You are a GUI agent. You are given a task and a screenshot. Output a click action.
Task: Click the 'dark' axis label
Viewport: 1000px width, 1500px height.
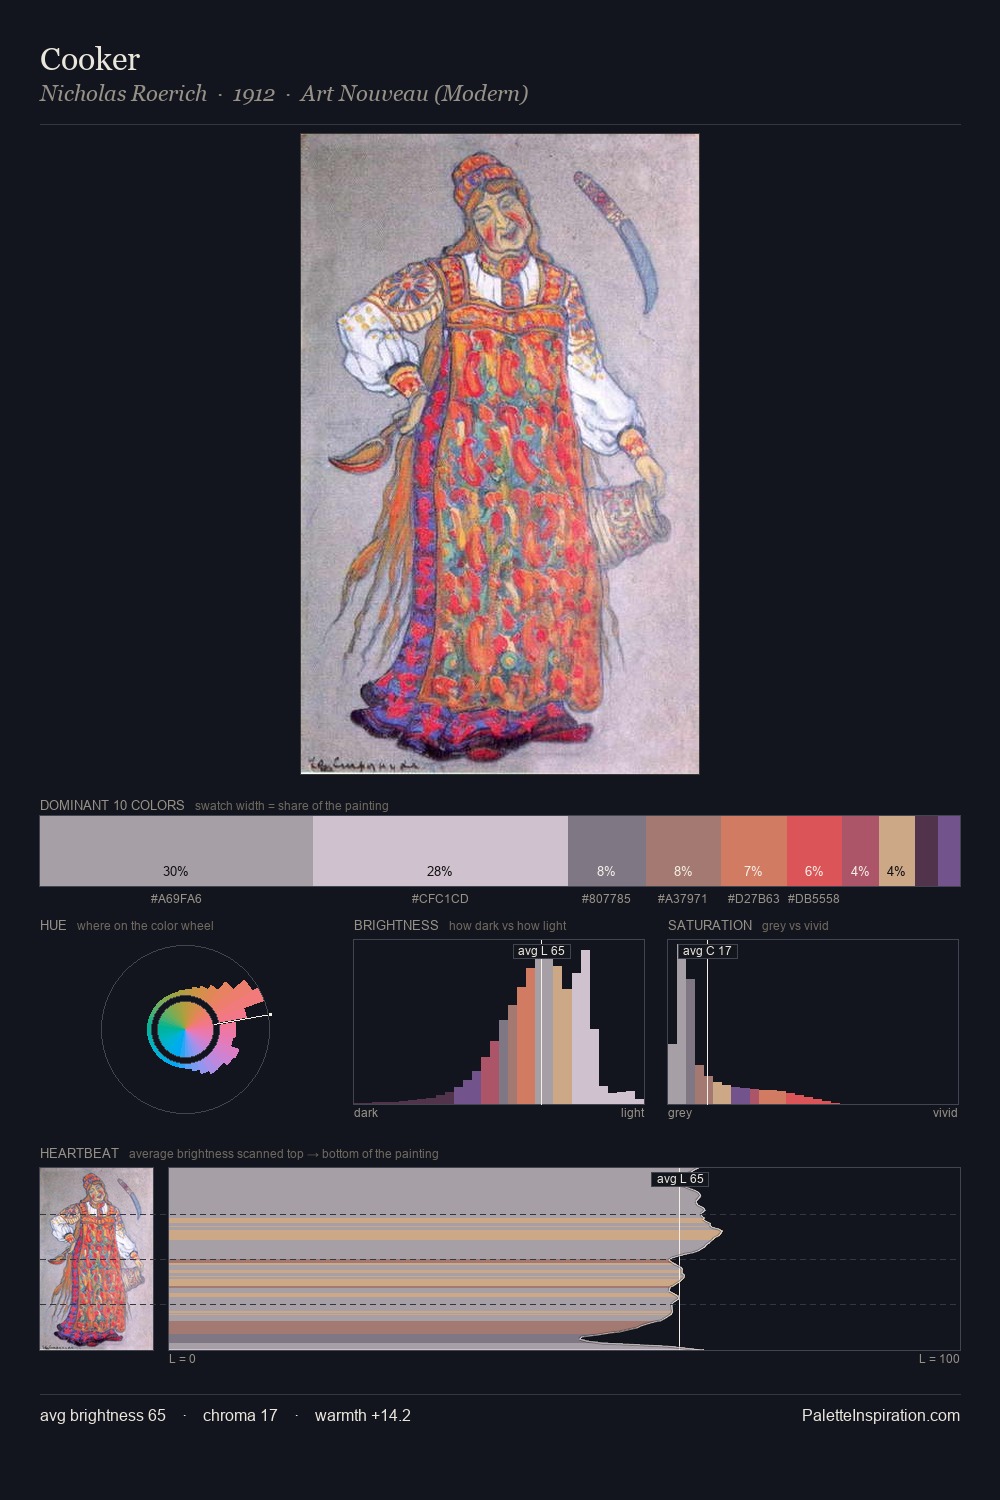[x=366, y=1113]
